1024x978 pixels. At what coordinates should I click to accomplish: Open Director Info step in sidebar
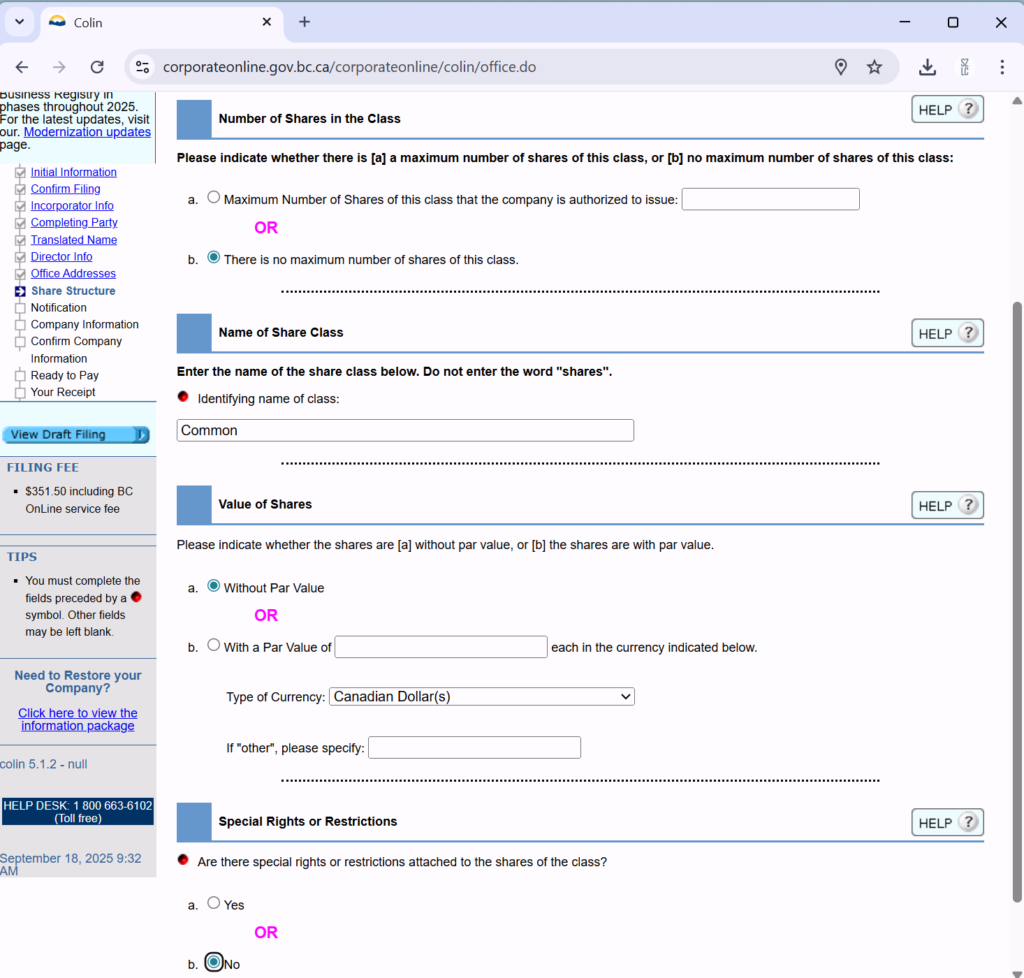61,257
